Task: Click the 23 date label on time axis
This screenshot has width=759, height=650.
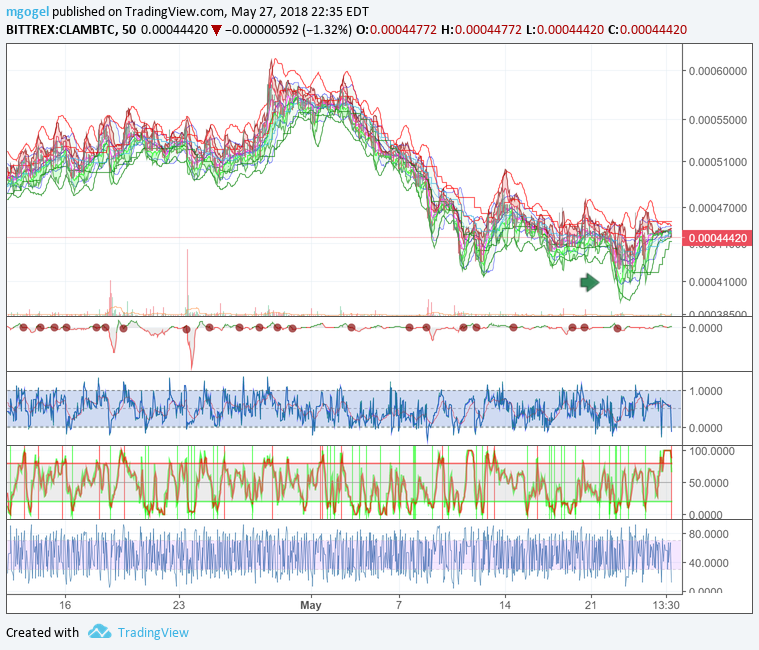Action: pyautogui.click(x=179, y=605)
